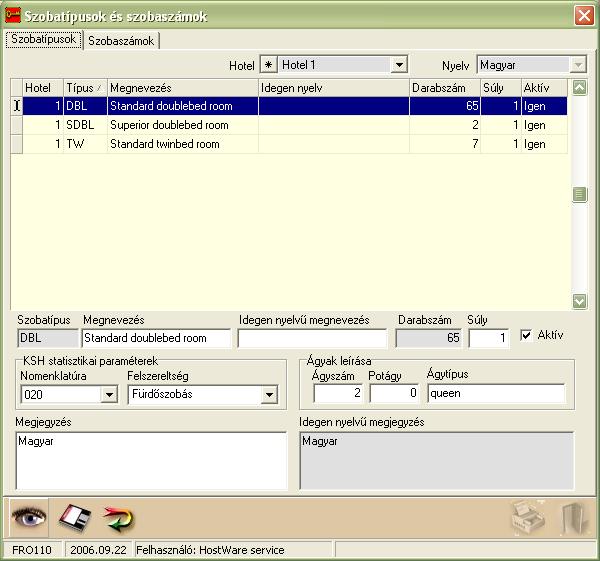Click the Ágyszám input field
Viewport: 600px width, 561px height.
pos(338,393)
